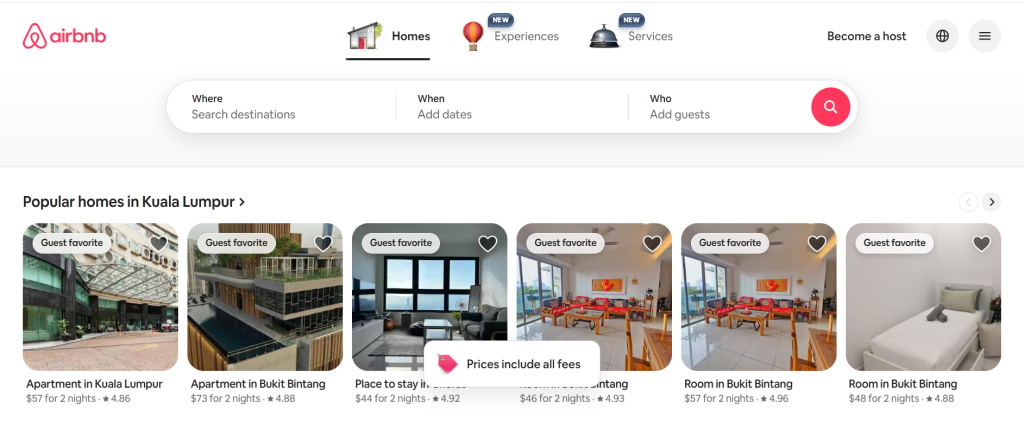Viewport: 1024px width, 429px height.
Task: Click the red search magnifier button
Action: (x=830, y=107)
